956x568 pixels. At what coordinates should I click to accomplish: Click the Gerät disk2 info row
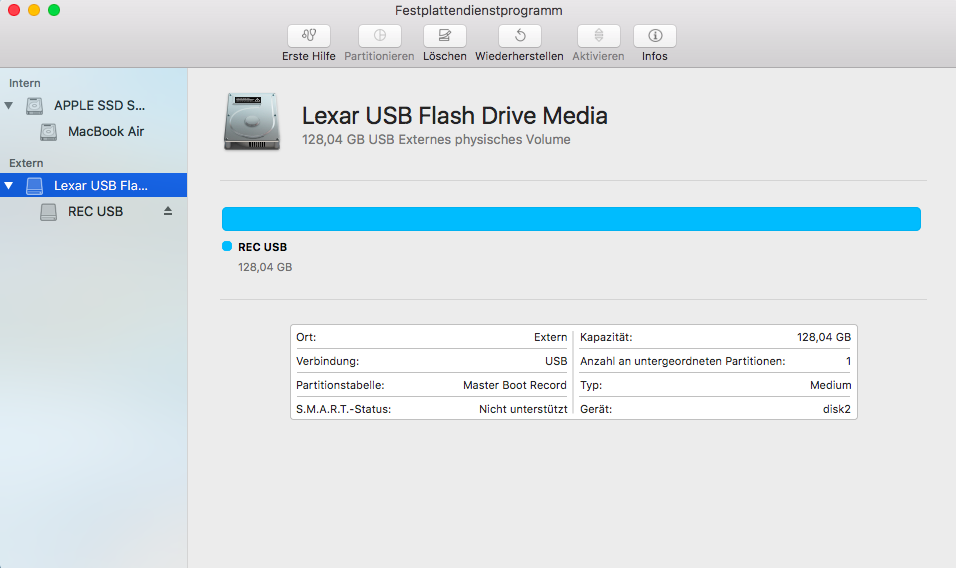715,409
